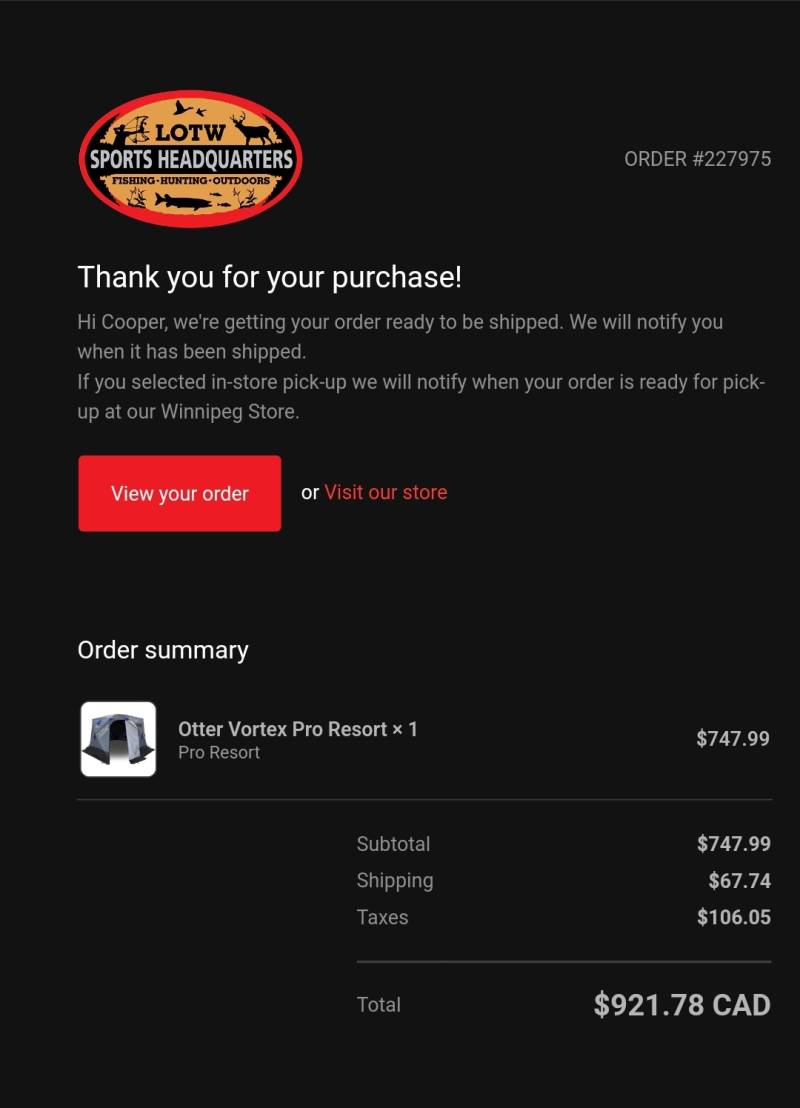Click the Thank you for your purchase heading
Viewport: 800px width, 1108px height.
click(269, 277)
